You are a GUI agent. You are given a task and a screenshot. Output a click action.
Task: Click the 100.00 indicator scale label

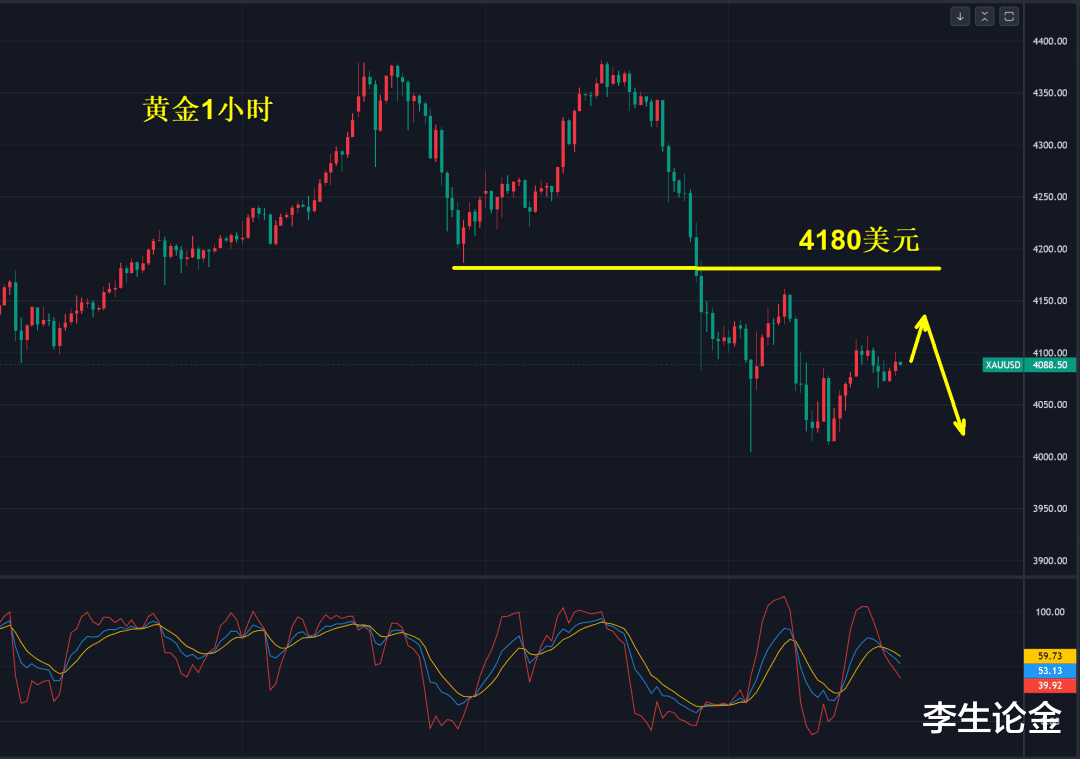pos(1050,612)
